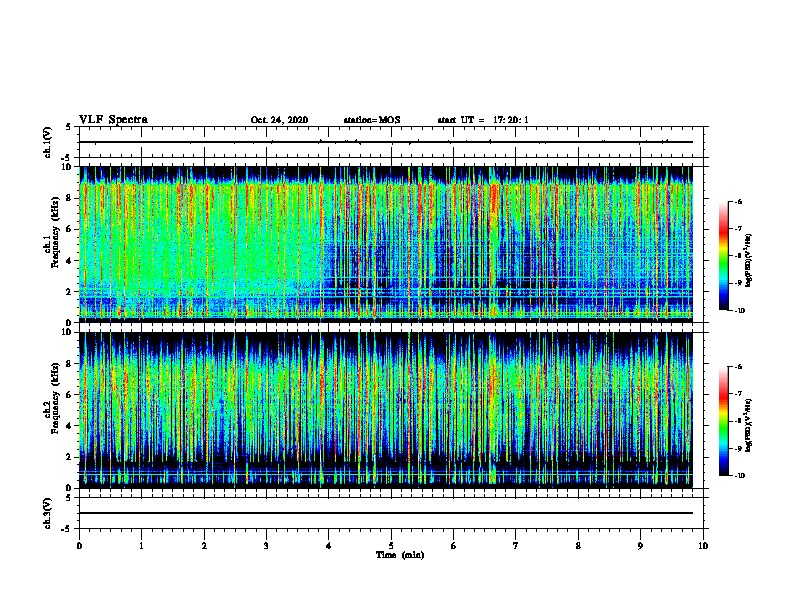The image size is (792, 612).
Task: Click the ch.2 spectrogram panel
Action: pos(386,410)
